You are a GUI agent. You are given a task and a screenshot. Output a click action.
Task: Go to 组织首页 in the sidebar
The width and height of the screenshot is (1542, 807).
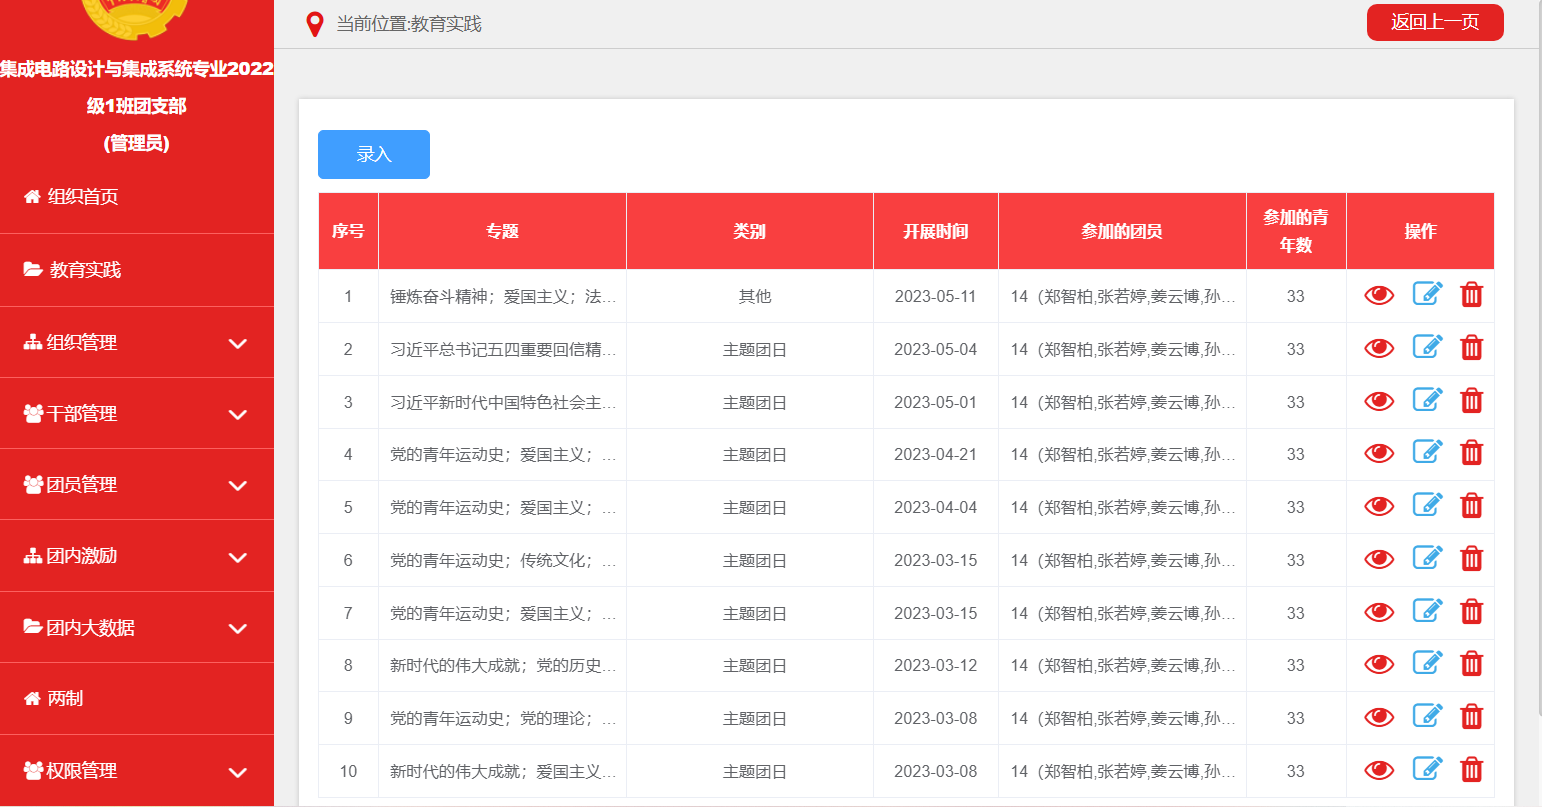[83, 197]
